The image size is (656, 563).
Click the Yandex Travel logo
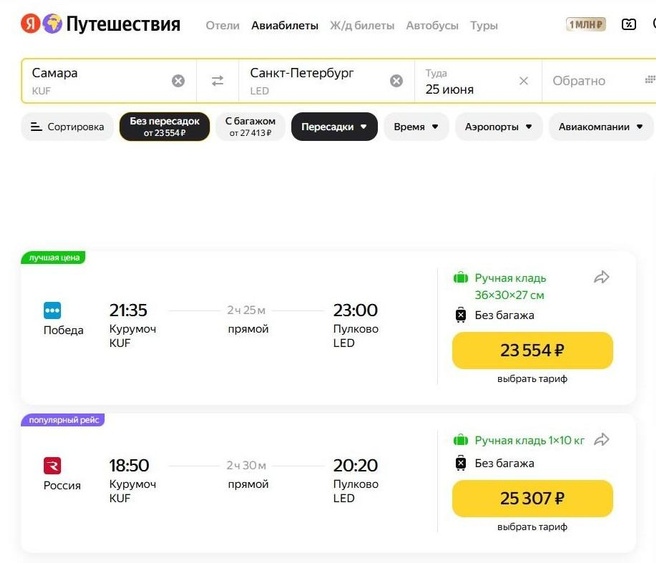click(x=100, y=24)
